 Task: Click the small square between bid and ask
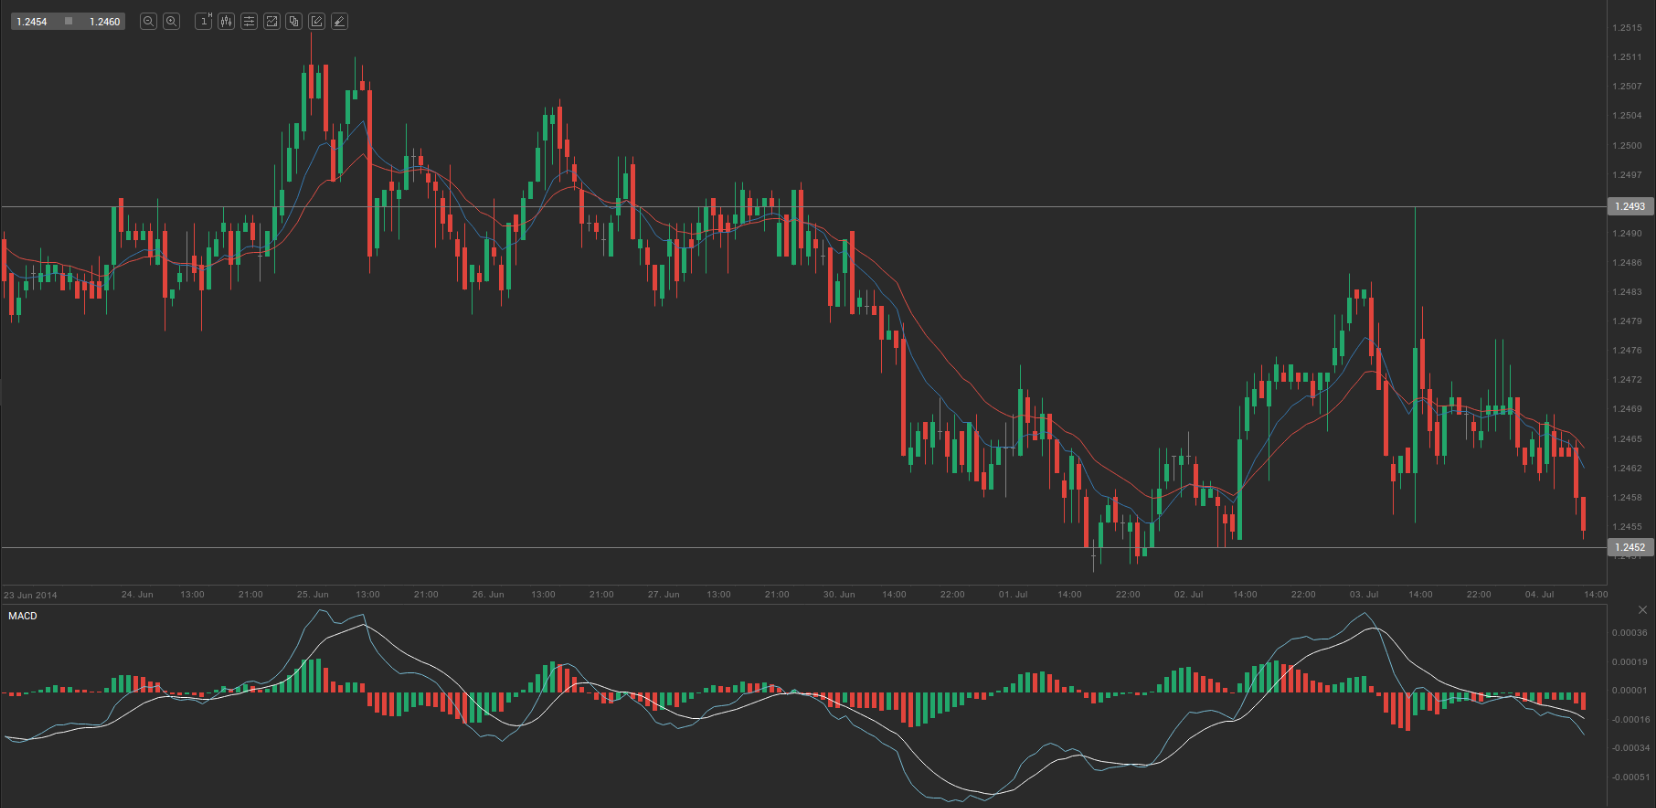click(68, 21)
